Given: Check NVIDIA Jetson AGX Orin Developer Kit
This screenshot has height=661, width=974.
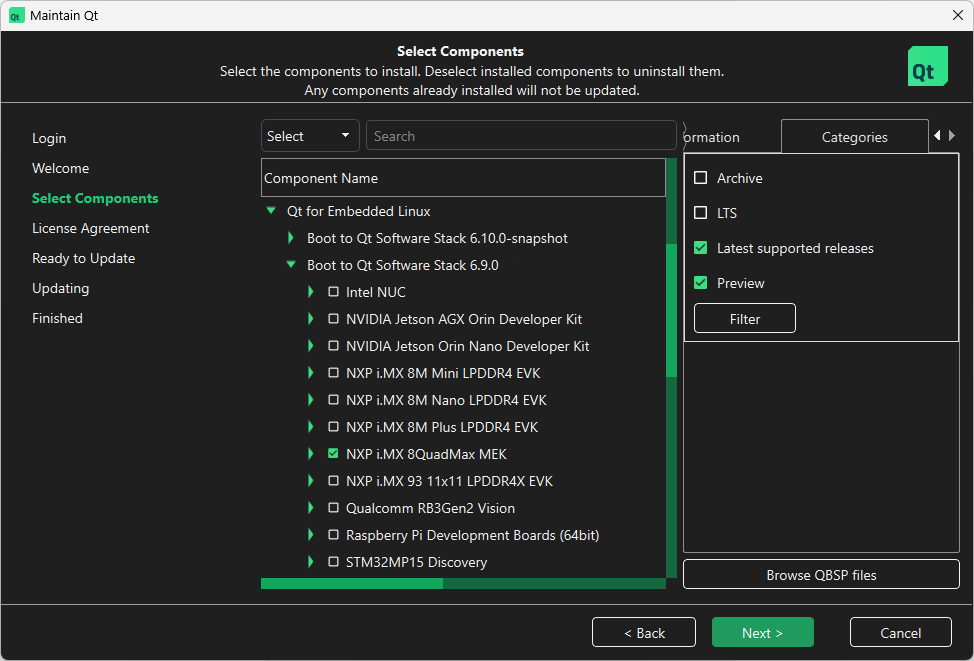Looking at the screenshot, I should pyautogui.click(x=334, y=319).
